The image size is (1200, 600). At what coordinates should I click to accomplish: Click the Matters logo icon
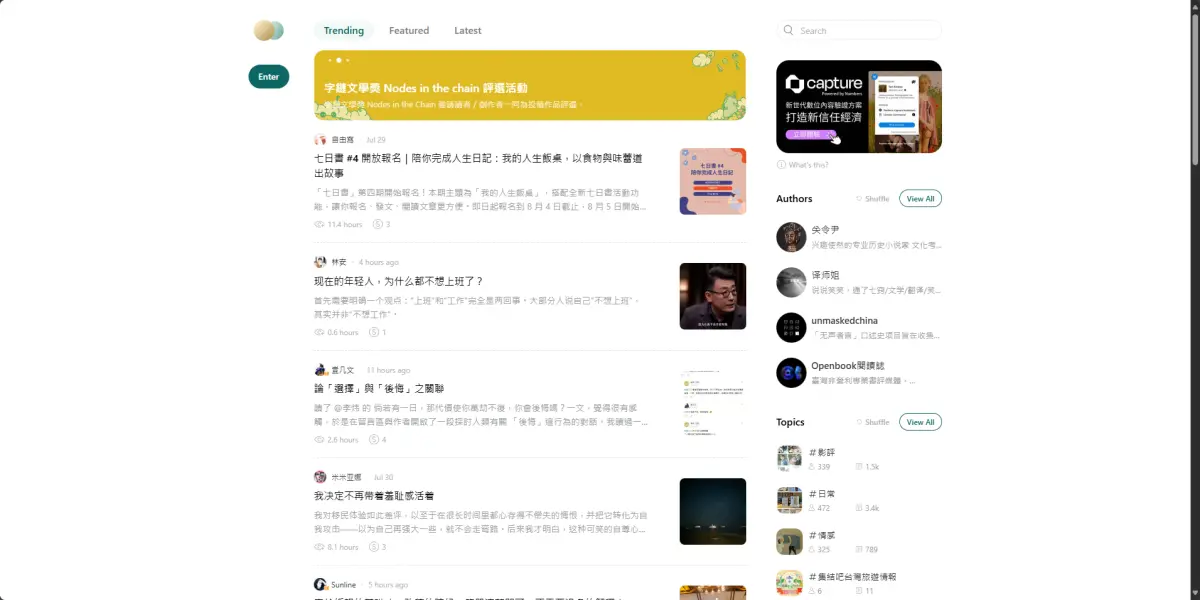tap(268, 31)
